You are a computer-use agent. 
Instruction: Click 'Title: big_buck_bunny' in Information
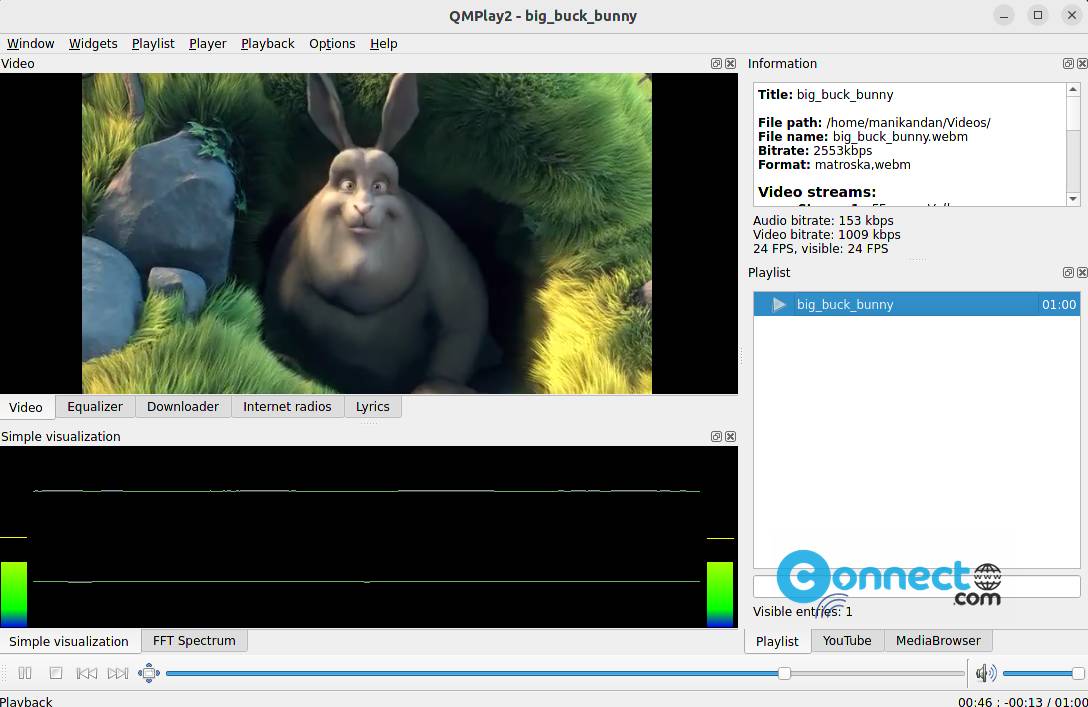[x=825, y=94]
